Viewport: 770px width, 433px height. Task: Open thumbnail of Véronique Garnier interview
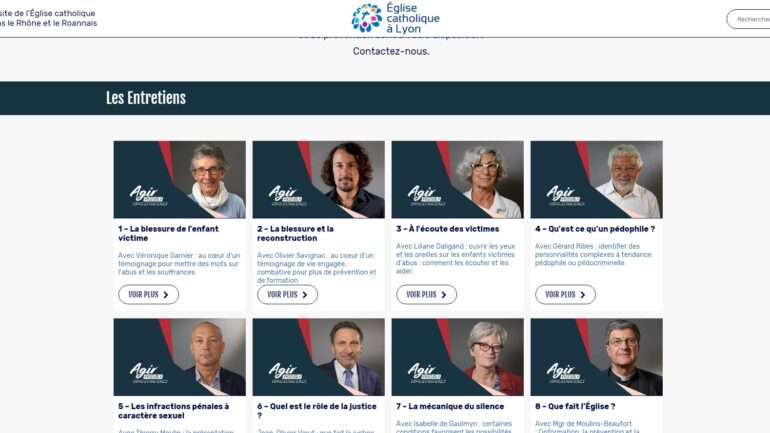click(x=180, y=180)
